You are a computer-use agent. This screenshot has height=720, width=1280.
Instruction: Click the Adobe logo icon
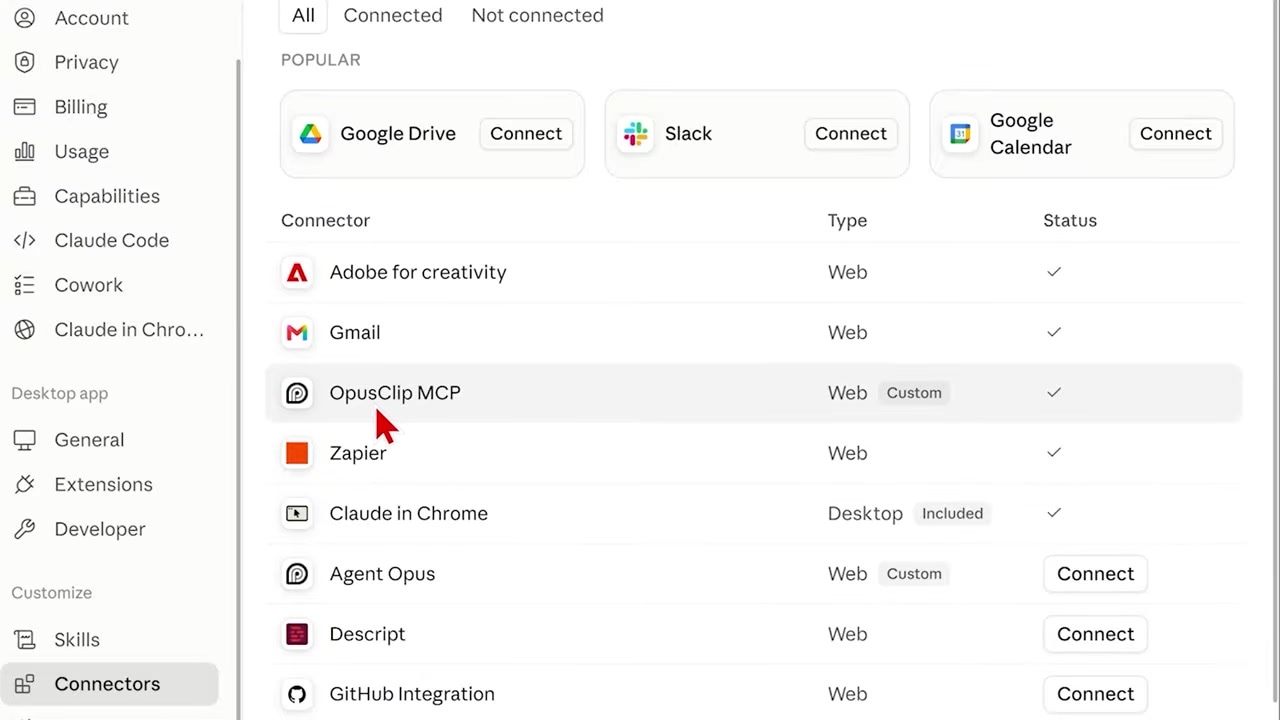click(x=297, y=272)
